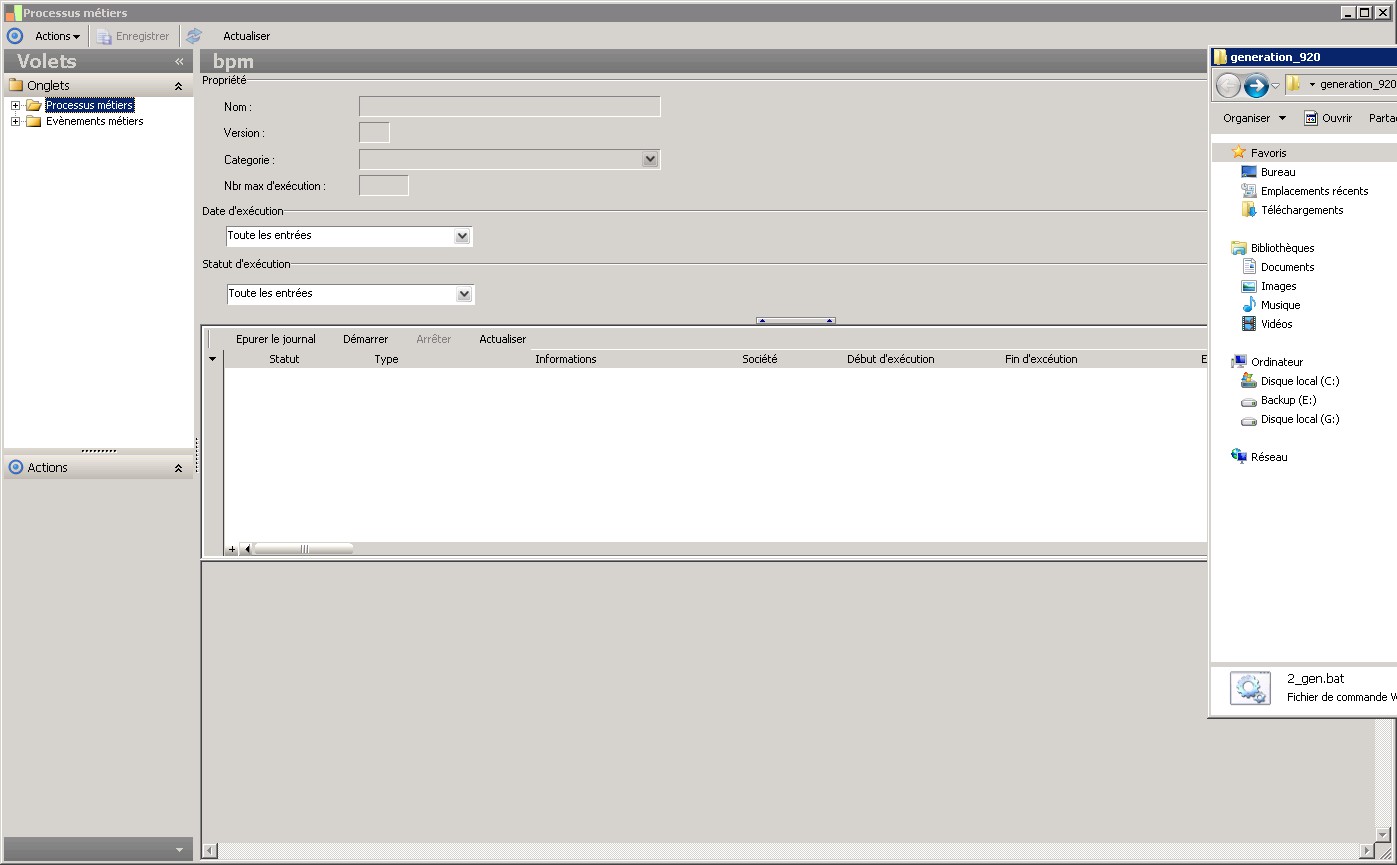Click the Nom input field
1397x865 pixels.
click(510, 107)
